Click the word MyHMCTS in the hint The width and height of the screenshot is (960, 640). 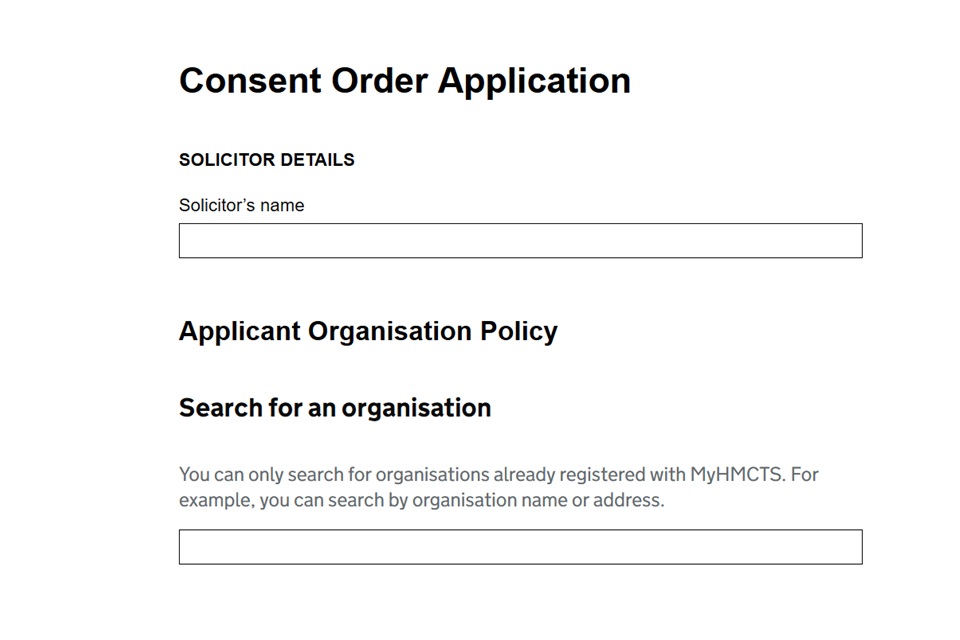click(x=737, y=475)
